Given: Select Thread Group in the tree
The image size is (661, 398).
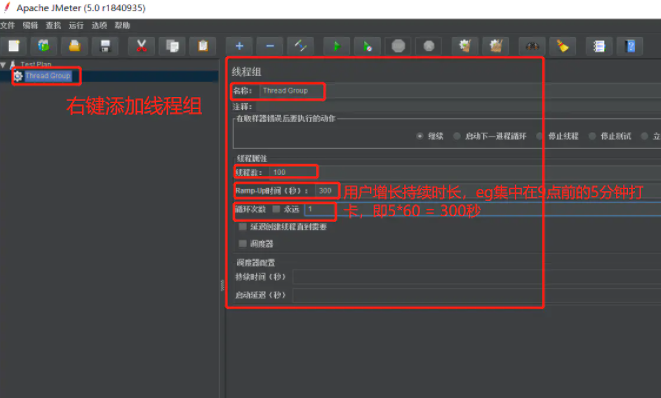Looking at the screenshot, I should 48,76.
